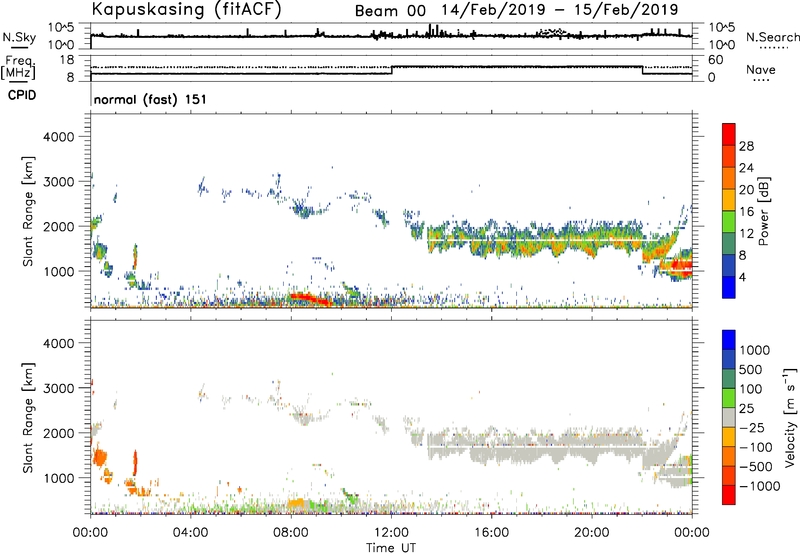Click the N.Sky legend label
This screenshot has width=800, height=554.
click(19, 37)
